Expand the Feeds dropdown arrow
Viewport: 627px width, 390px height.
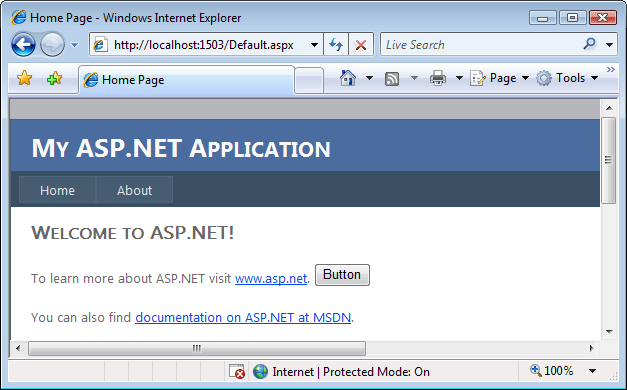415,78
